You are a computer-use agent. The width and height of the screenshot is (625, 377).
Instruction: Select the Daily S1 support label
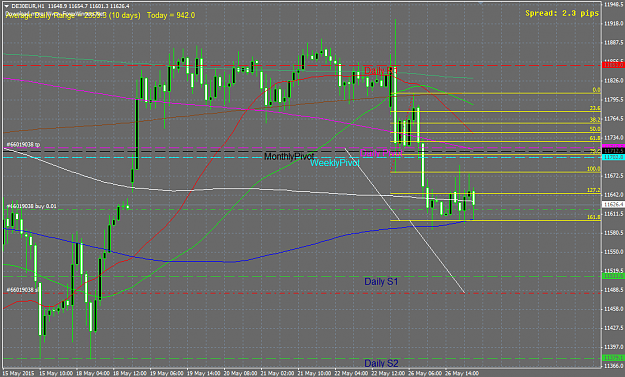pyautogui.click(x=381, y=281)
